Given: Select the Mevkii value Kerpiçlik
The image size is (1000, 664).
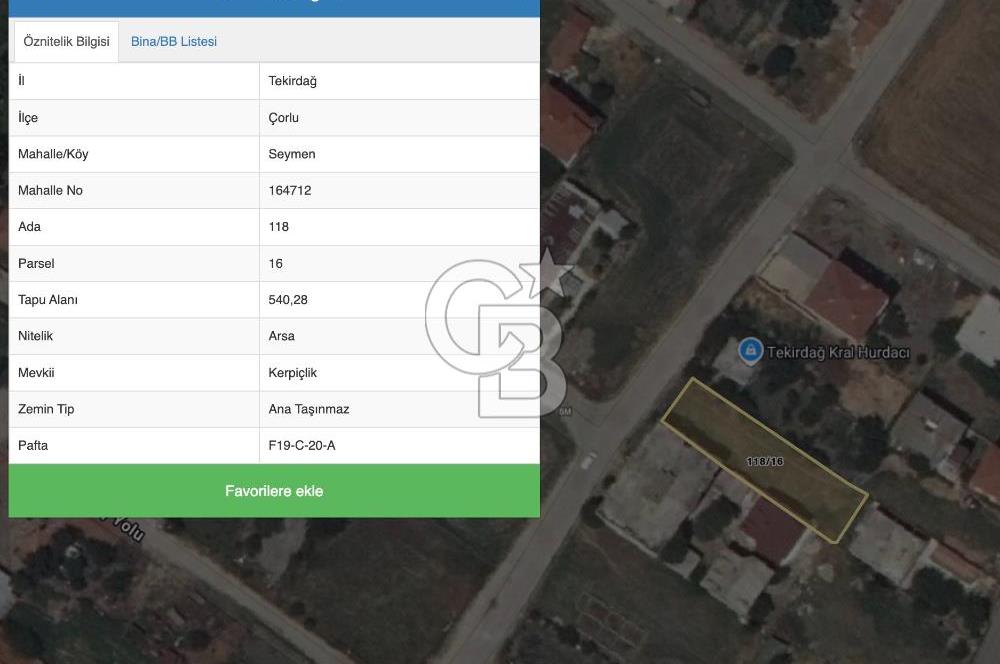Looking at the screenshot, I should pyautogui.click(x=293, y=373).
